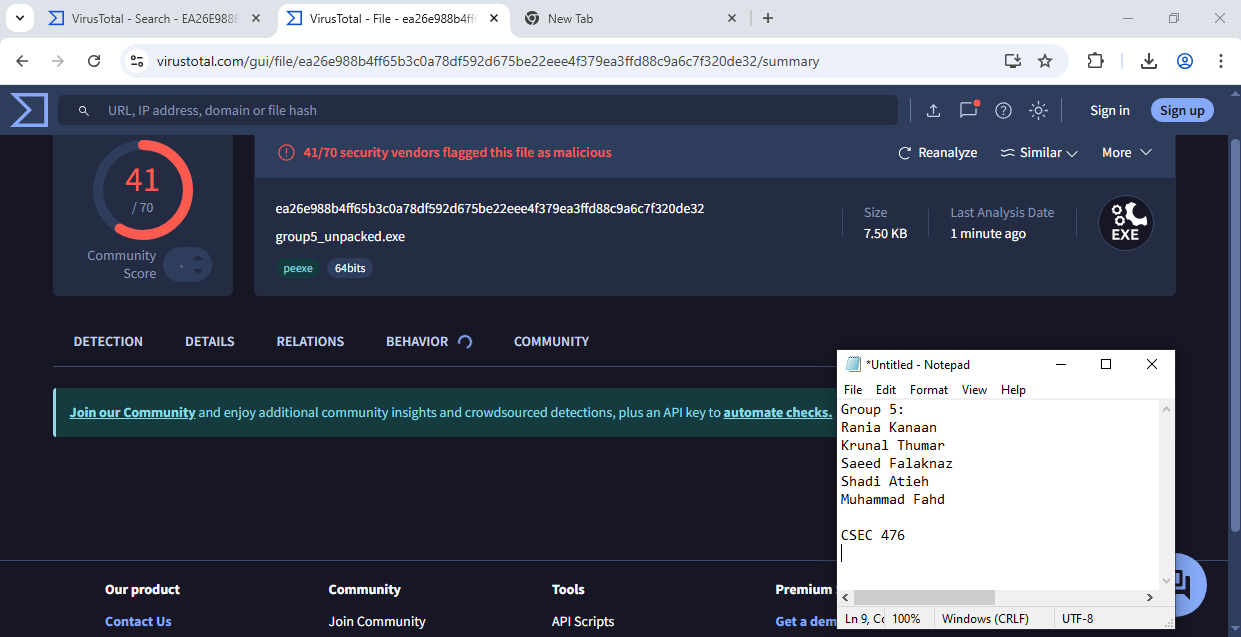The height and width of the screenshot is (637, 1241).
Task: Click Notepad vertical scrollbar up arrow
Action: (x=1166, y=408)
